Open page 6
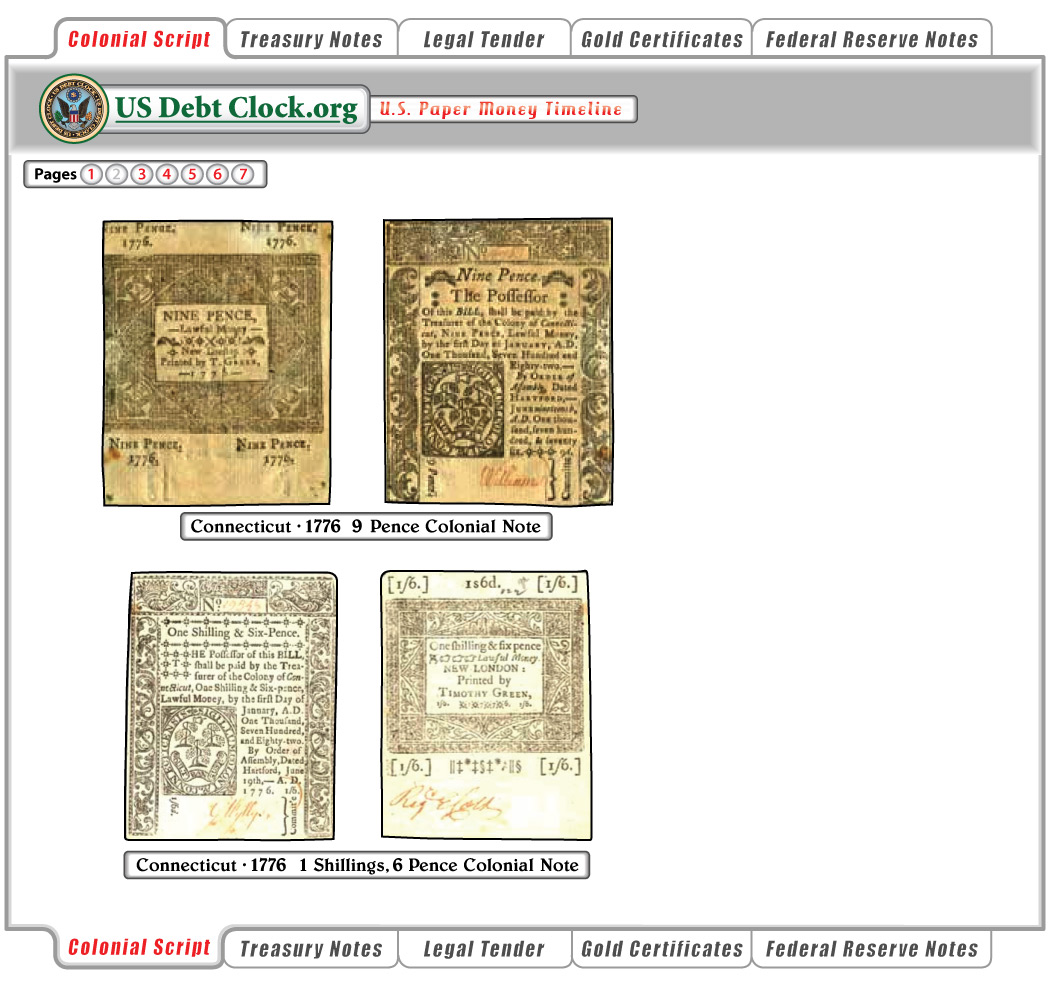The width and height of the screenshot is (1049, 985). [x=217, y=175]
